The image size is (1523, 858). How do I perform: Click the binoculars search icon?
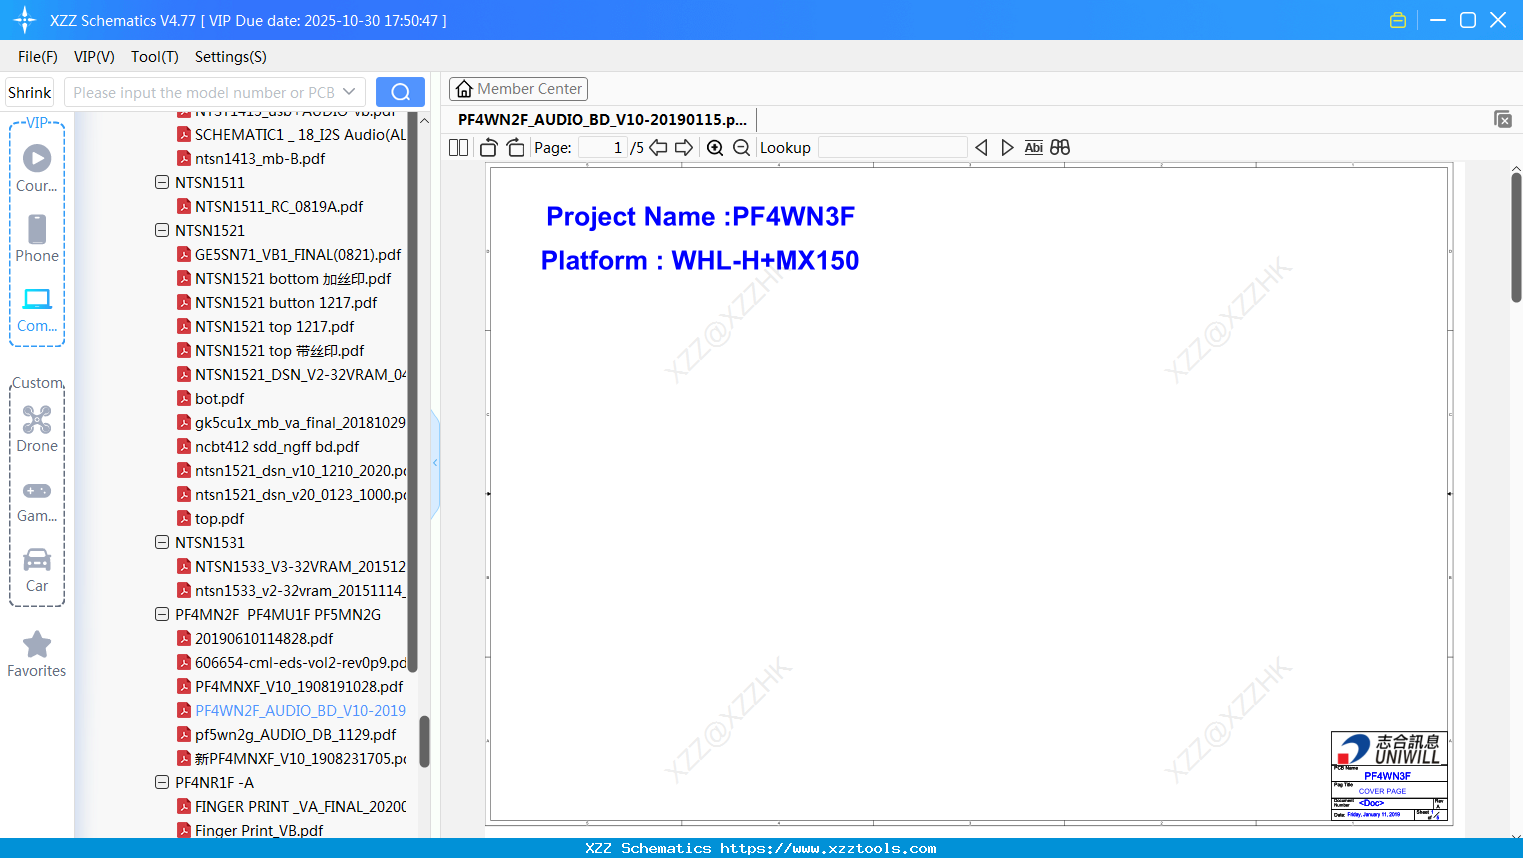click(1060, 148)
